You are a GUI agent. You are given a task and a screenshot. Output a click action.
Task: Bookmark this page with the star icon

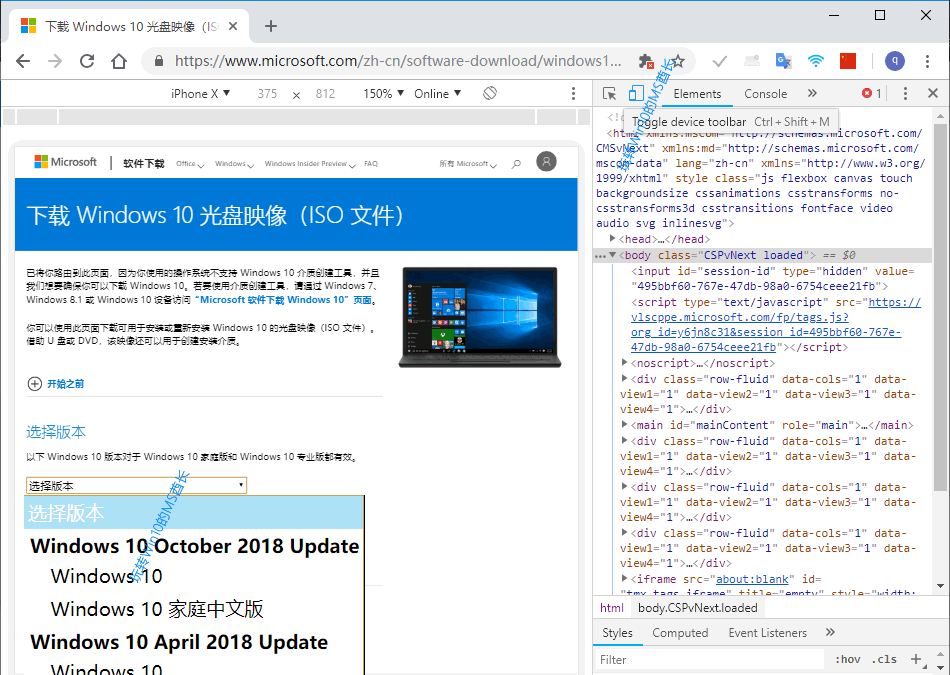click(678, 61)
